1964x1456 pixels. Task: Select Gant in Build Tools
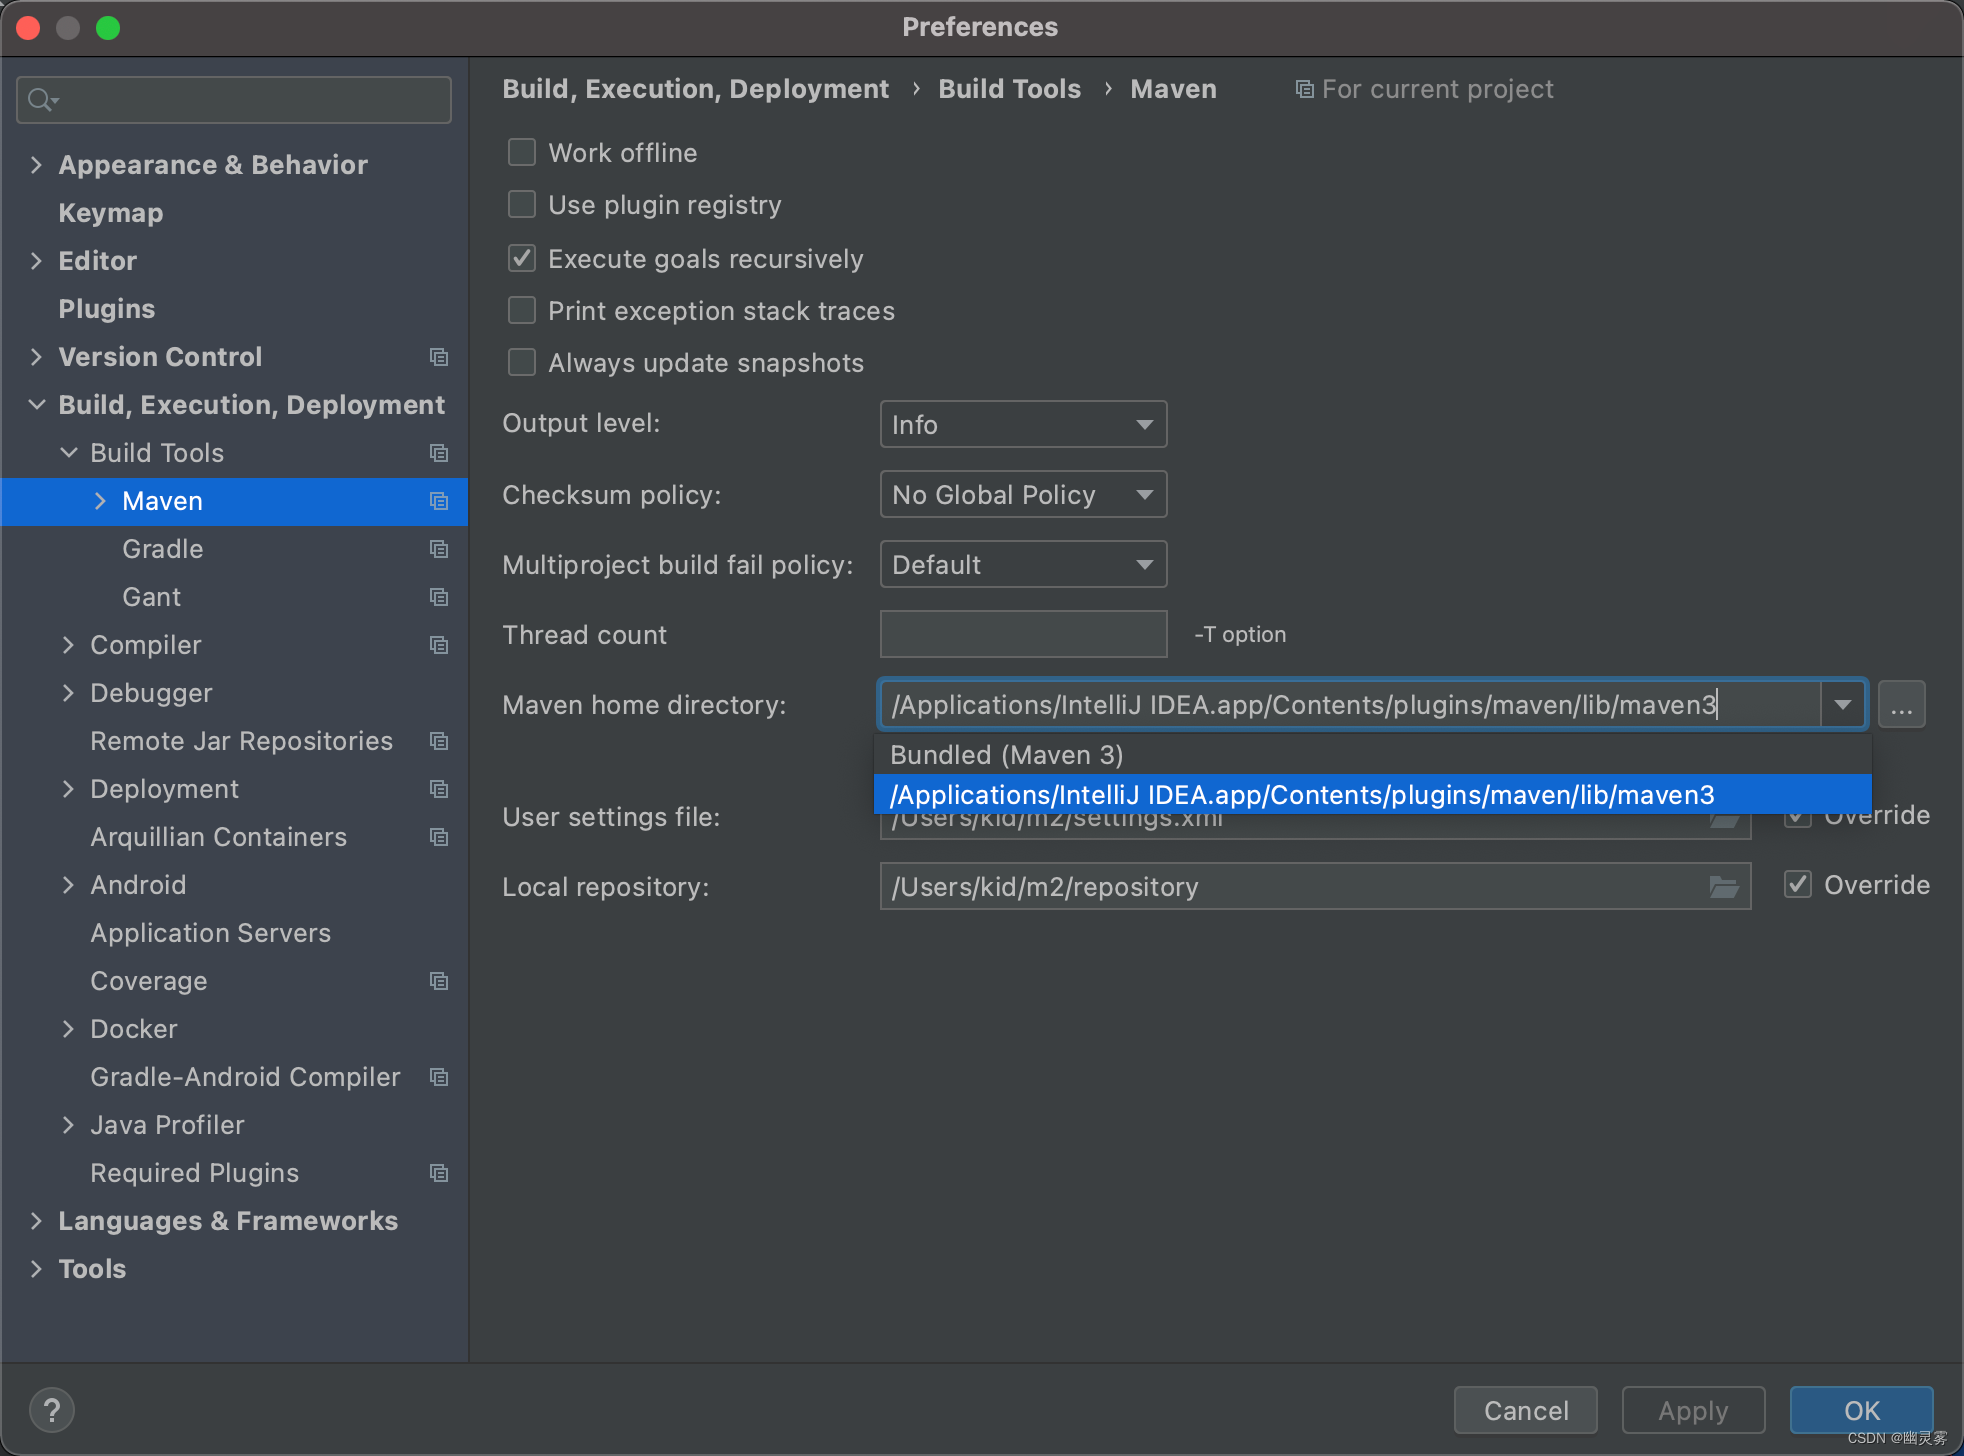click(x=152, y=597)
